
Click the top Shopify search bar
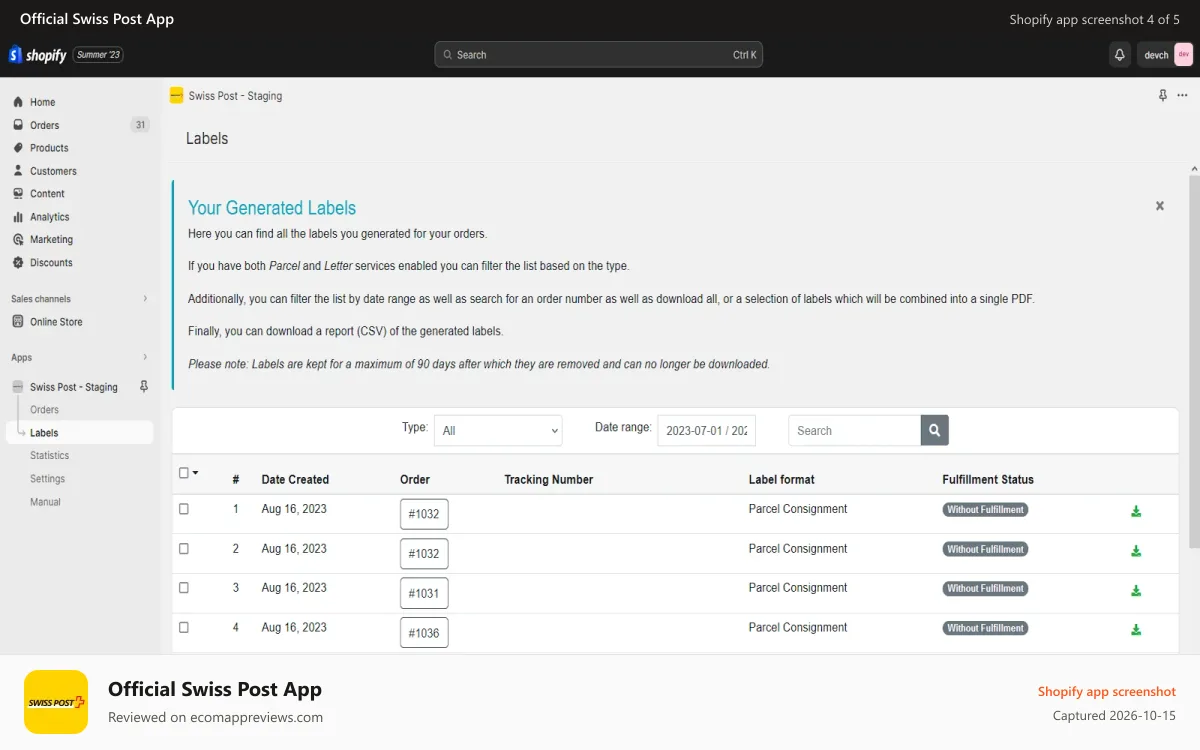(598, 55)
